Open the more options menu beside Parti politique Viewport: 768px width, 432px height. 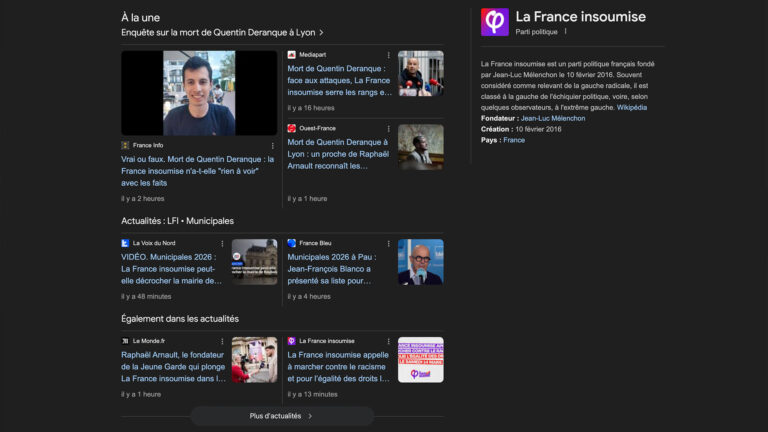click(x=565, y=32)
